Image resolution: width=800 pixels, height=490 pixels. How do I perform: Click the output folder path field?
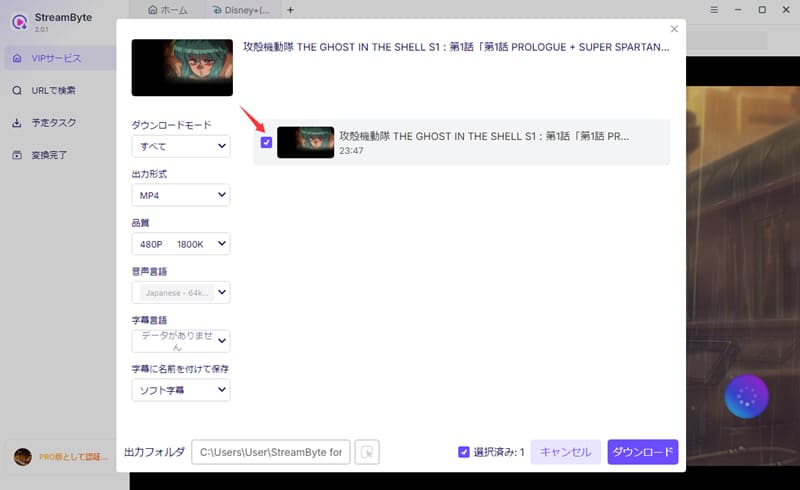click(270, 452)
